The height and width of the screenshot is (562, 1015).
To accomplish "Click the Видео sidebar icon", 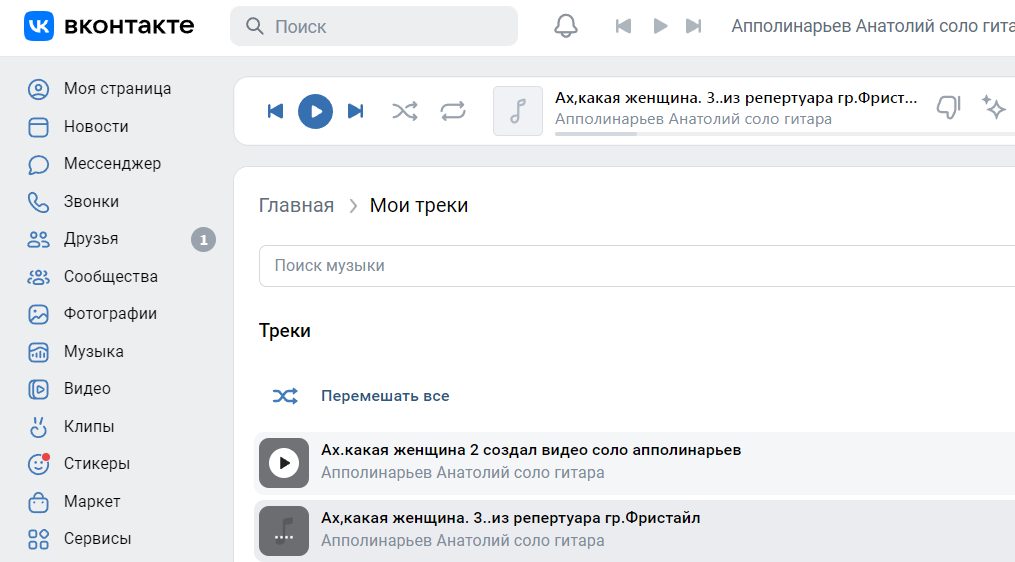I will [x=38, y=389].
